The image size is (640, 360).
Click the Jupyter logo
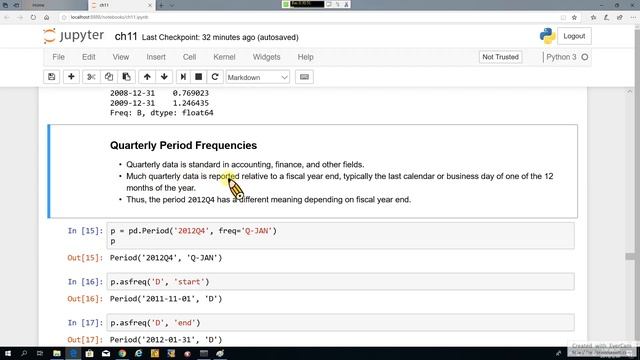click(73, 36)
